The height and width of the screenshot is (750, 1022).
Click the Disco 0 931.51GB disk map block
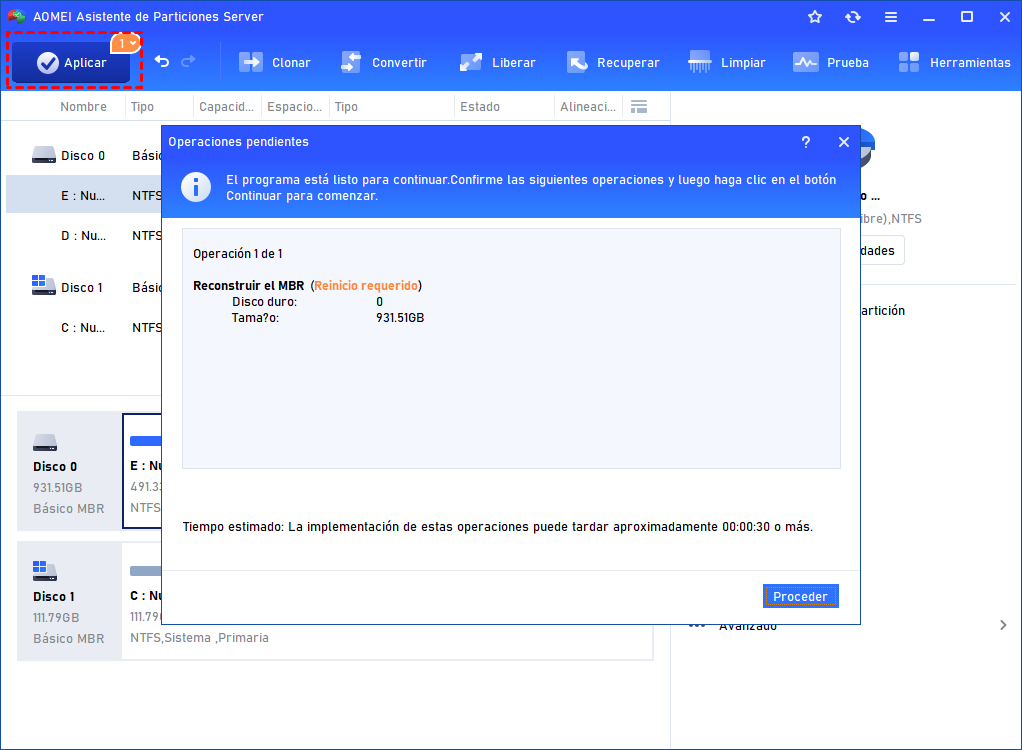point(69,471)
